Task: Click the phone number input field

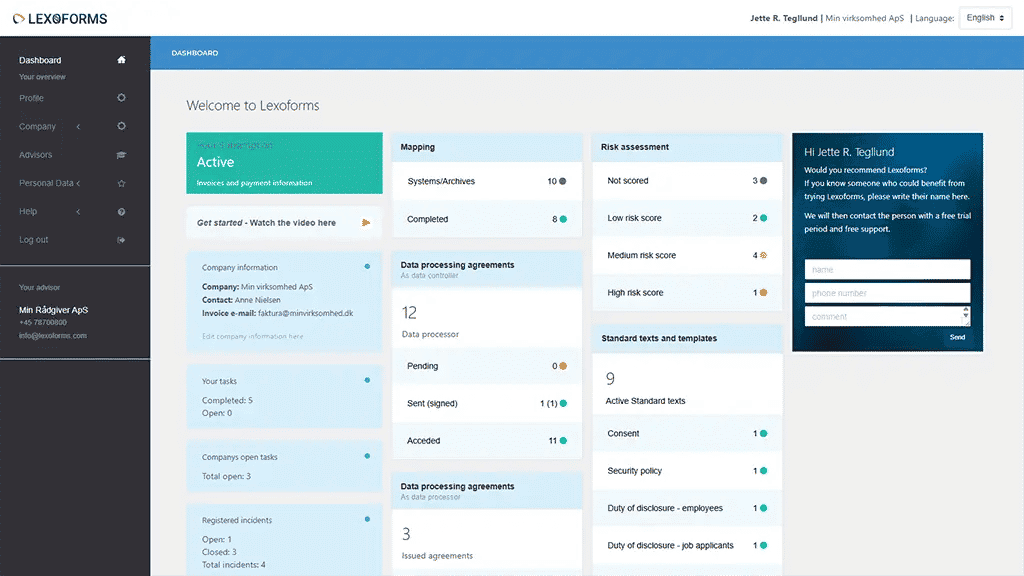Action: click(x=887, y=293)
